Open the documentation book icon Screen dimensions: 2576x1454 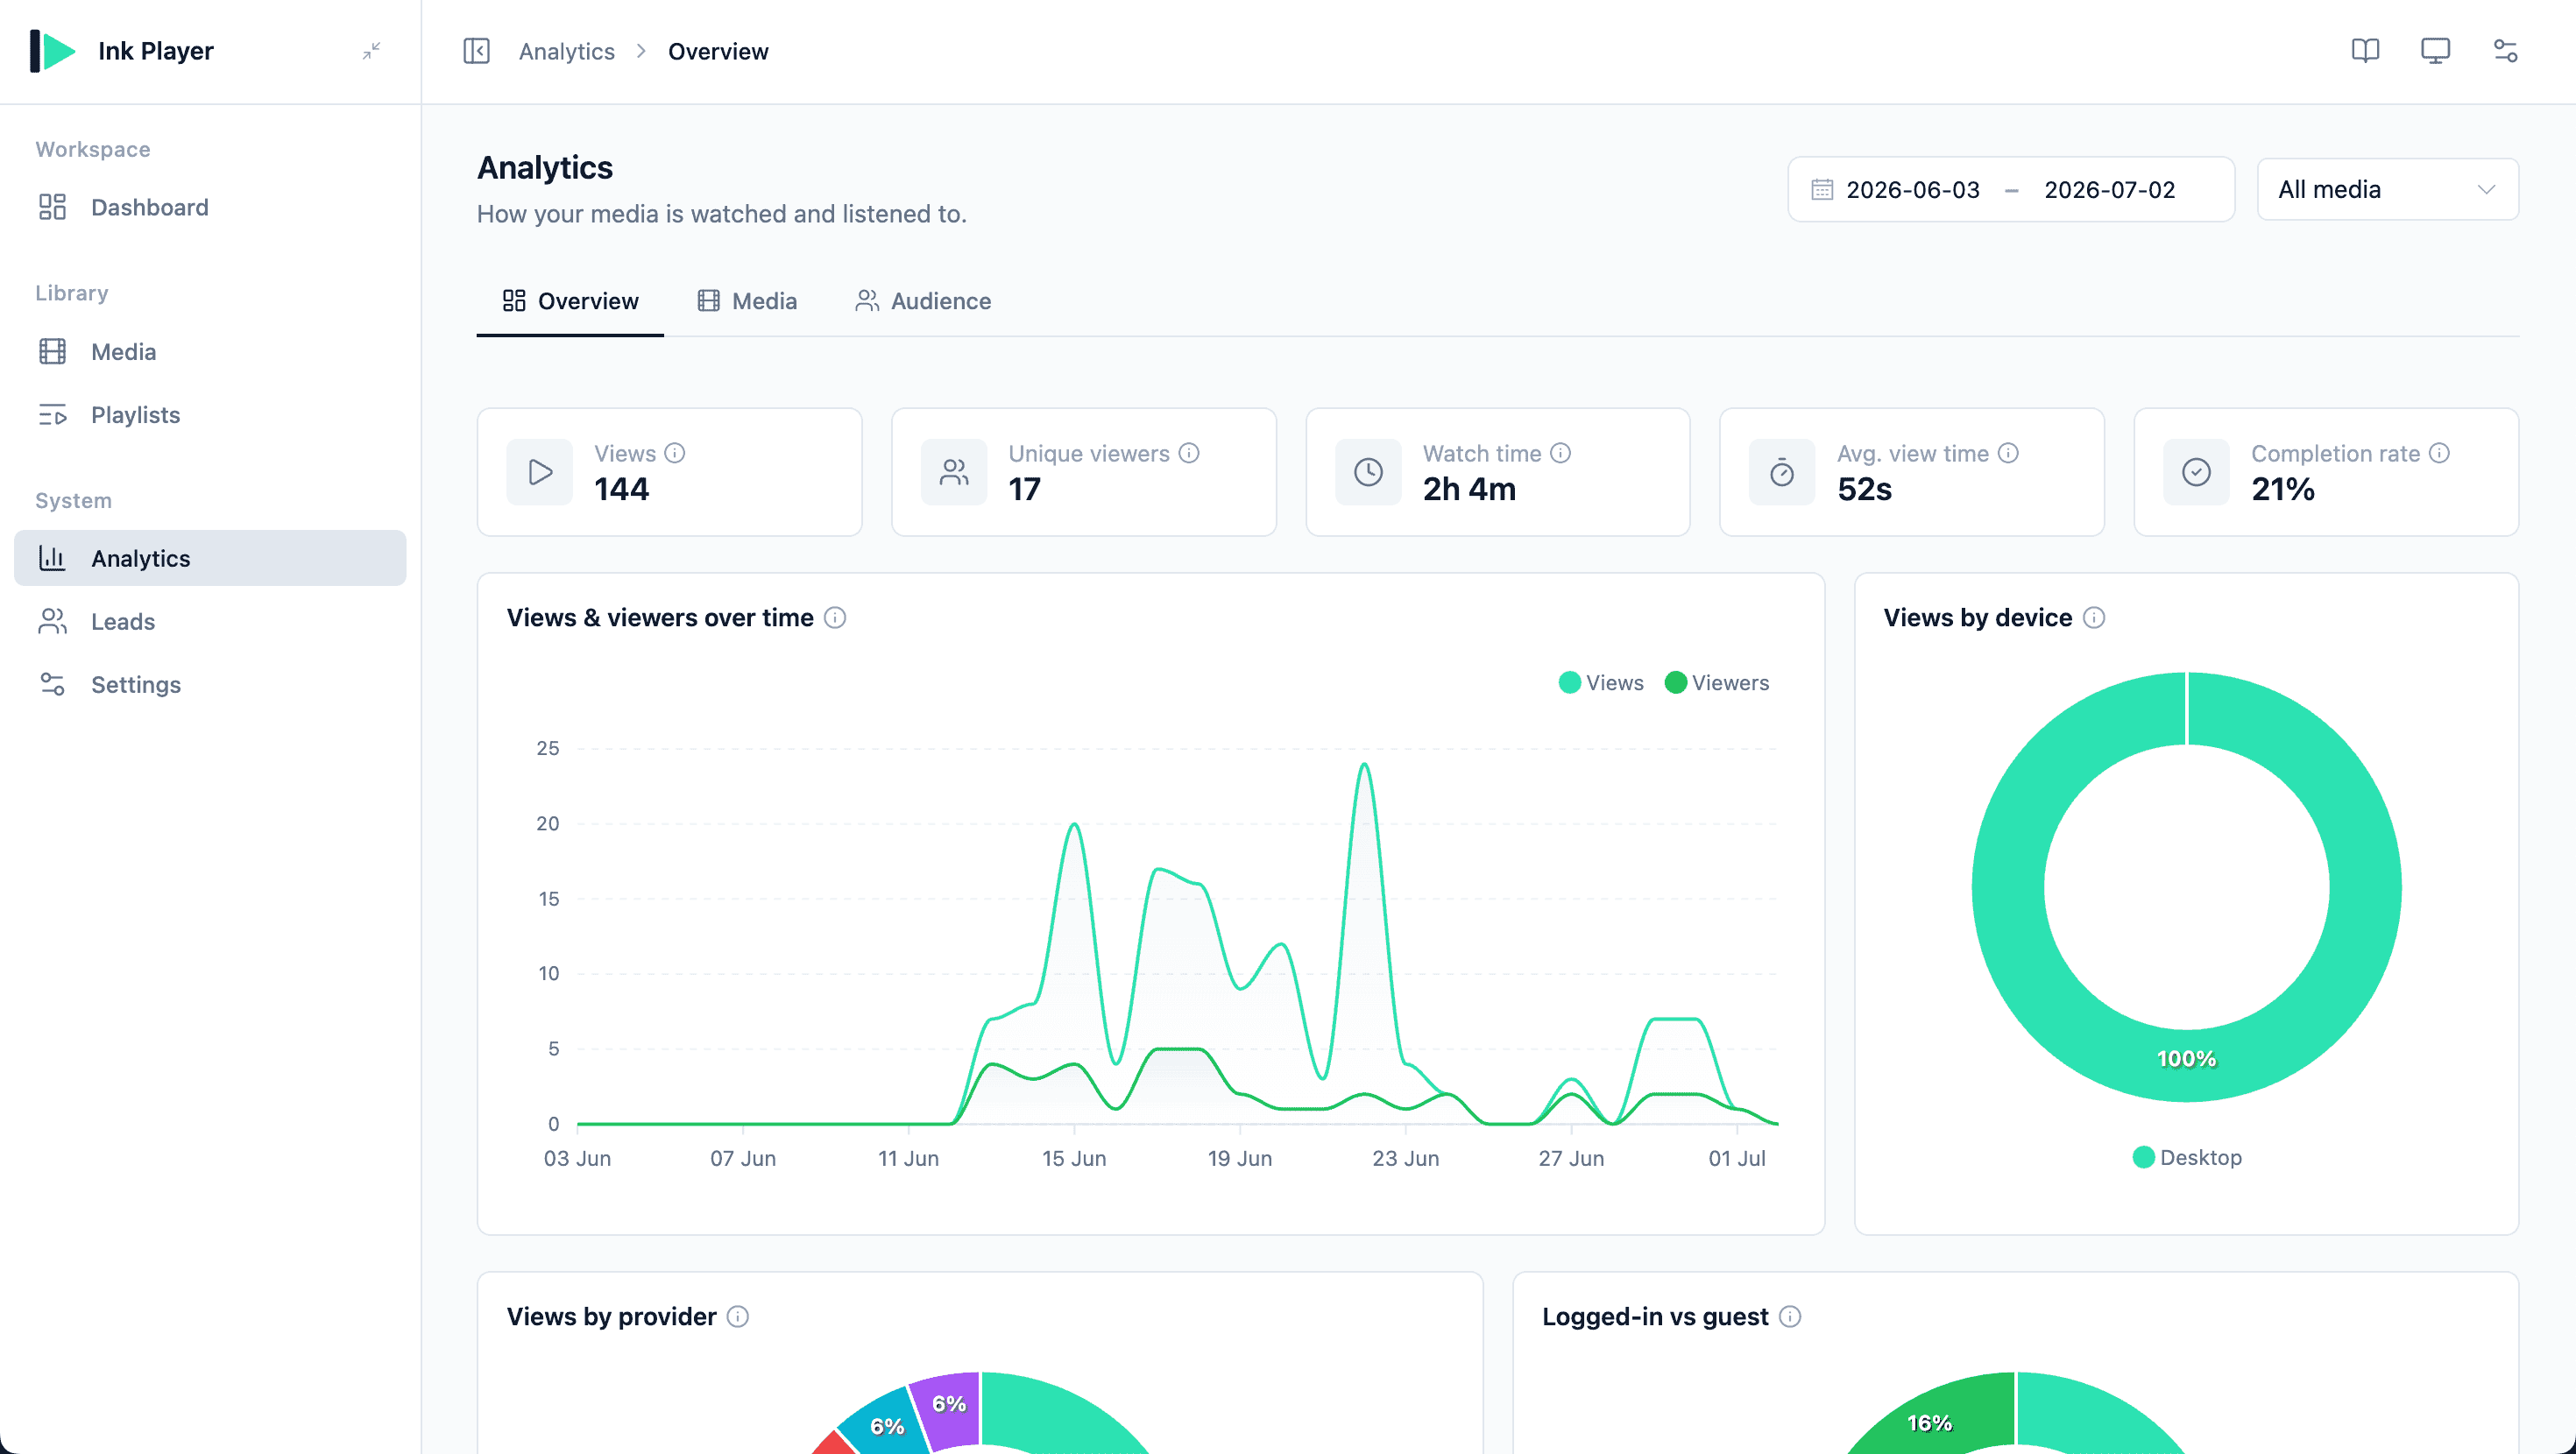[x=2365, y=51]
